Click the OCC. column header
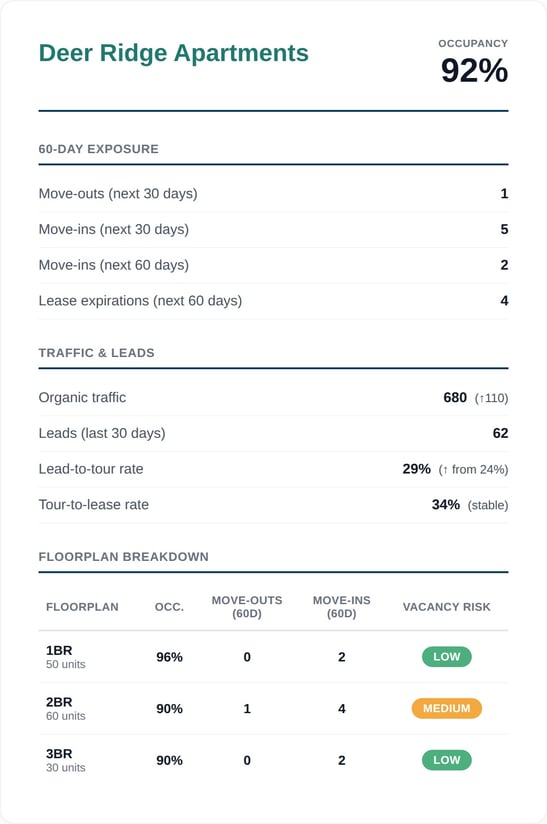The image size is (547, 824). pyautogui.click(x=169, y=607)
